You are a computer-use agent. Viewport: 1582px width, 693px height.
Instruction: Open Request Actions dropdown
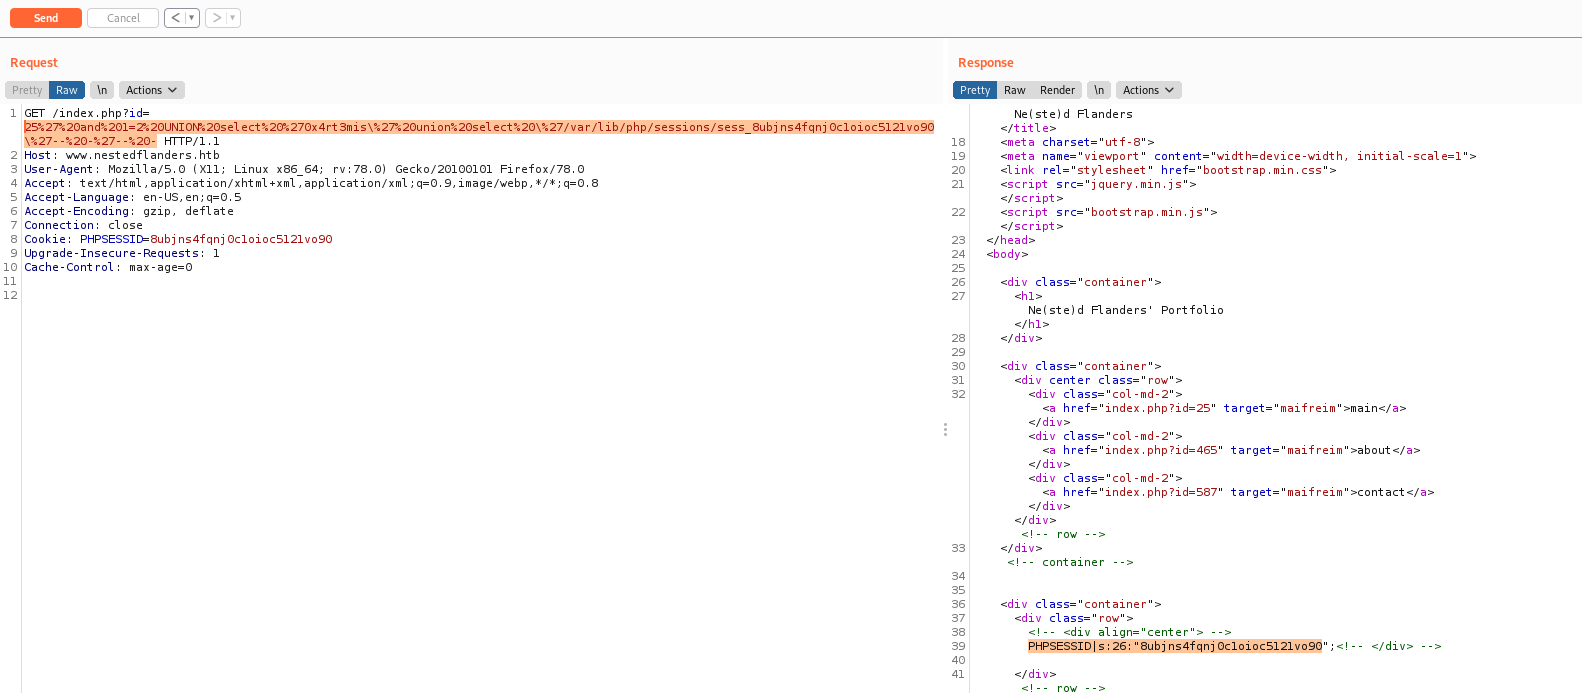pyautogui.click(x=151, y=90)
